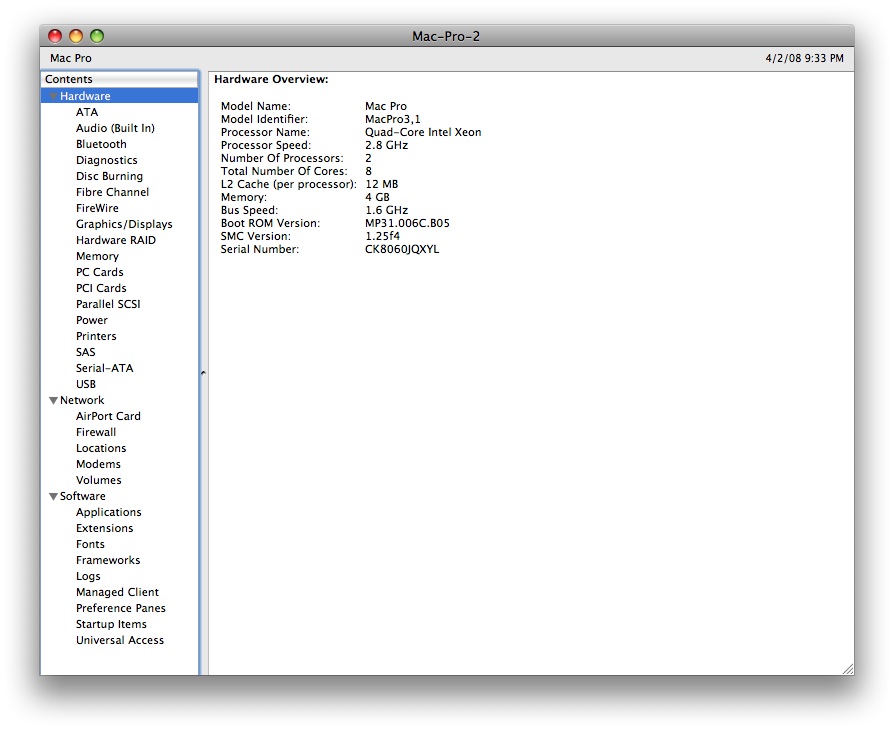894x730 pixels.
Task: Select PC Cards entry
Action: click(100, 272)
